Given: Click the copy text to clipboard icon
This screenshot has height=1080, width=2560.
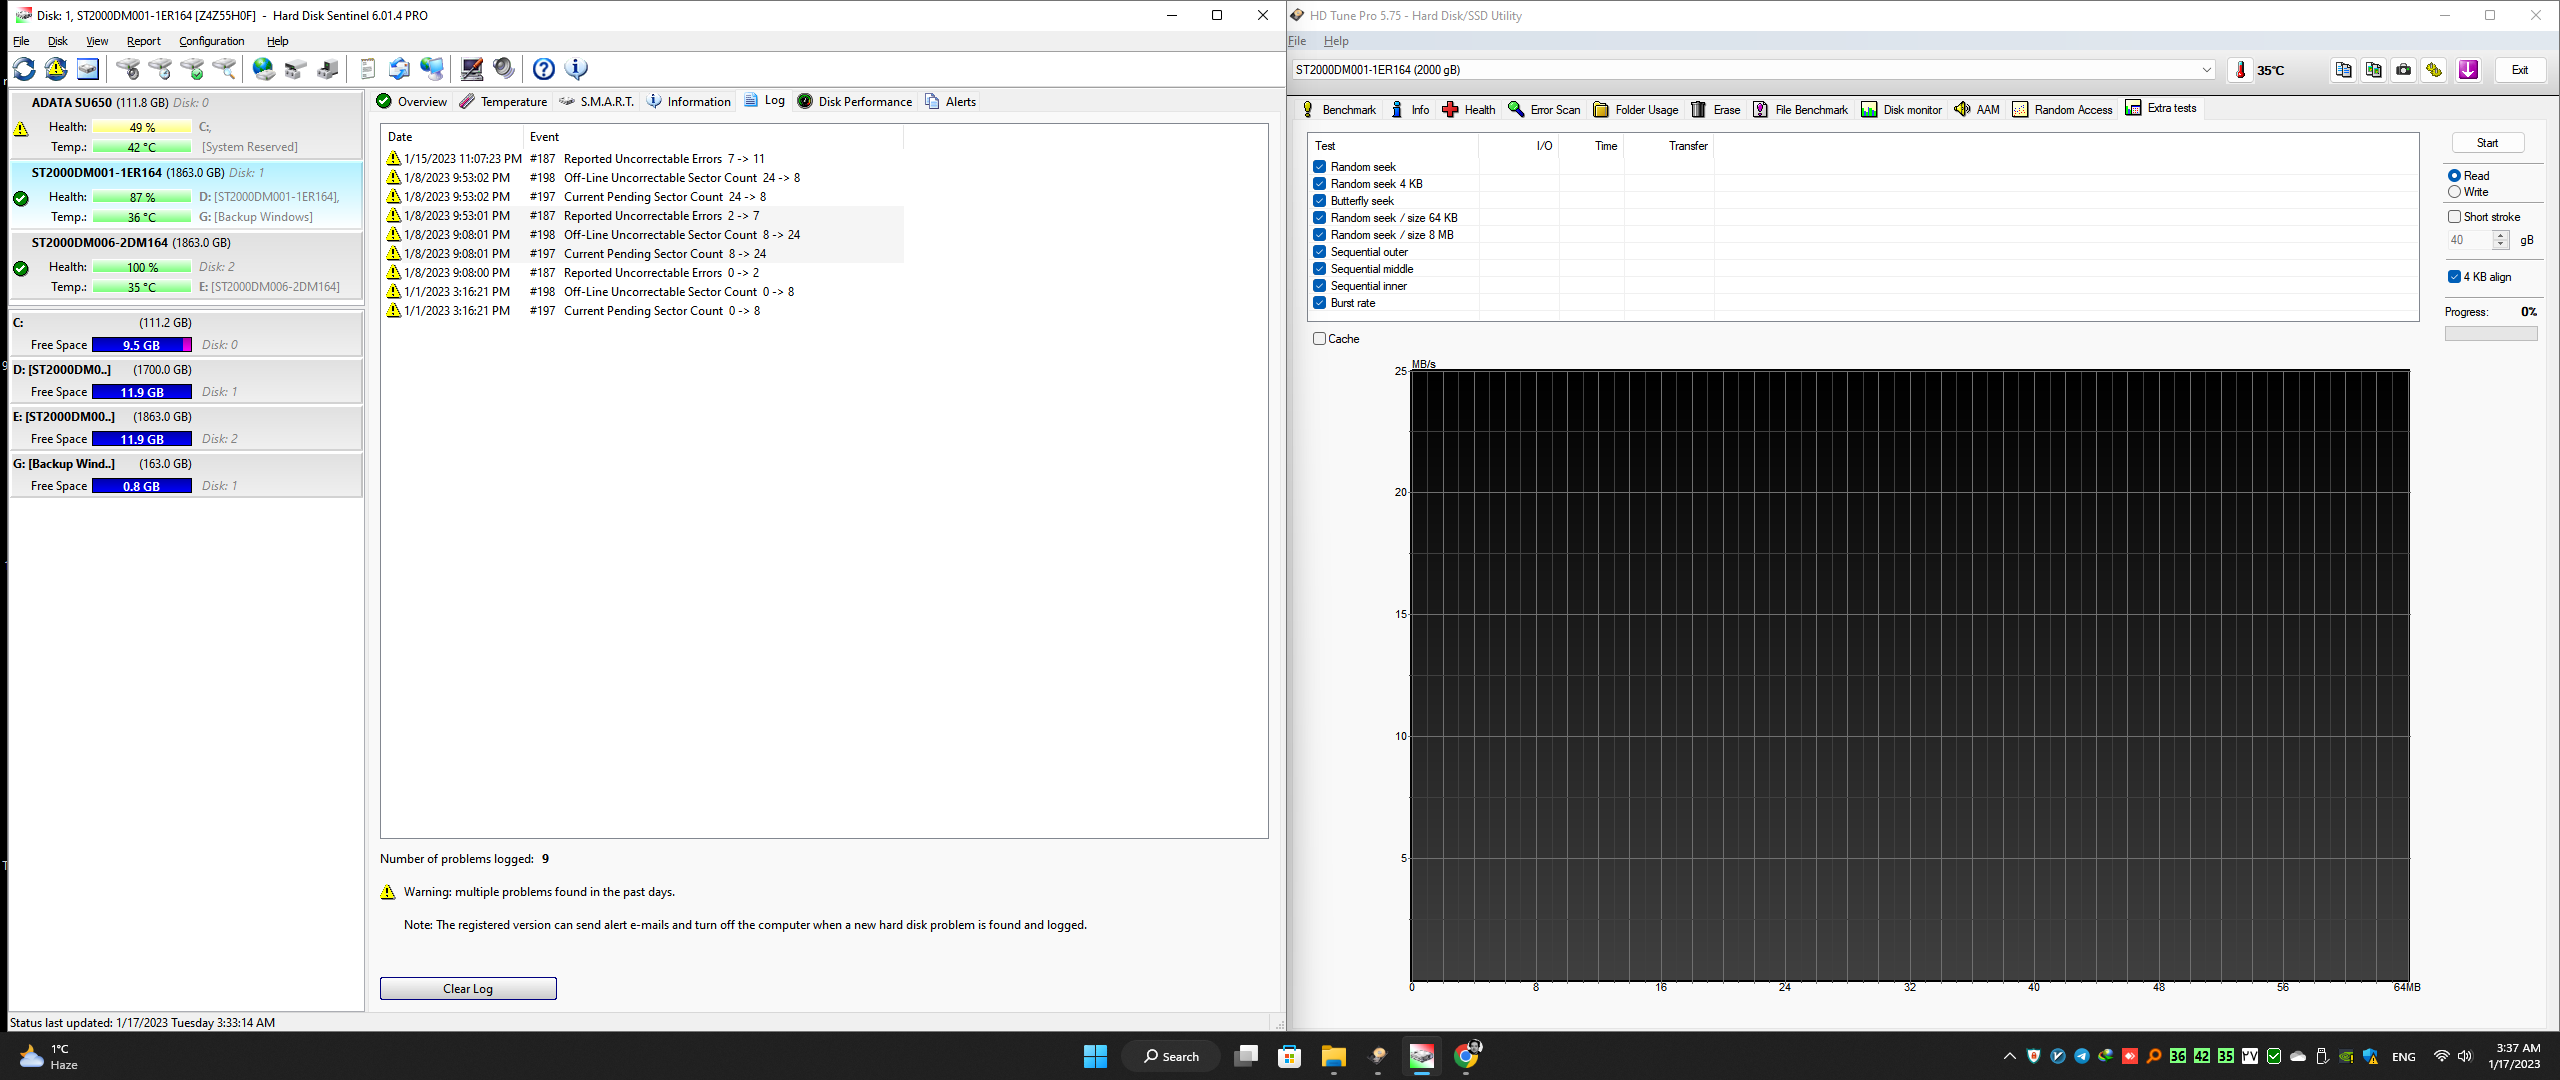Looking at the screenshot, I should [2343, 70].
